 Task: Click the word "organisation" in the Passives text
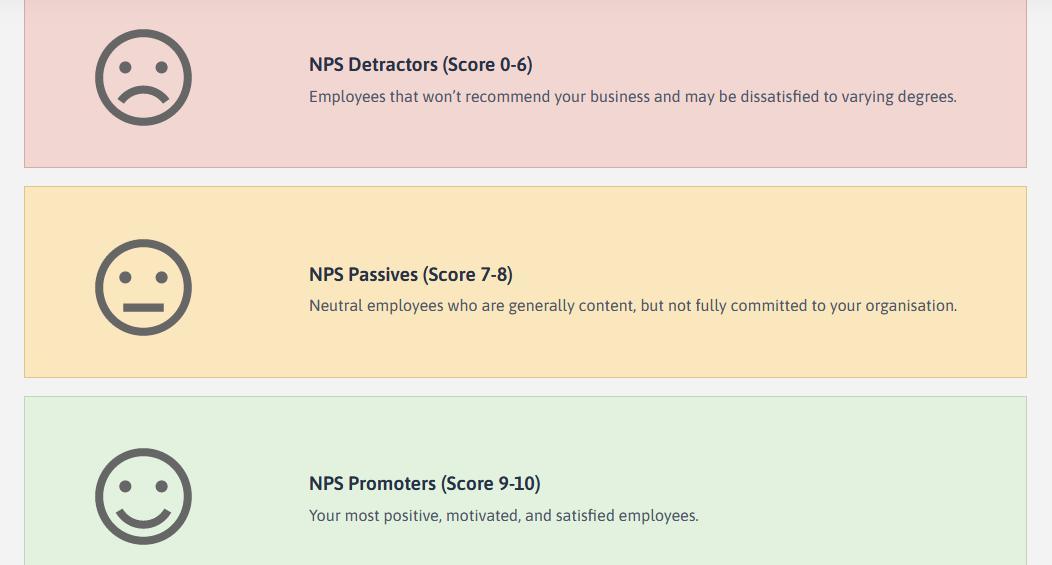911,307
